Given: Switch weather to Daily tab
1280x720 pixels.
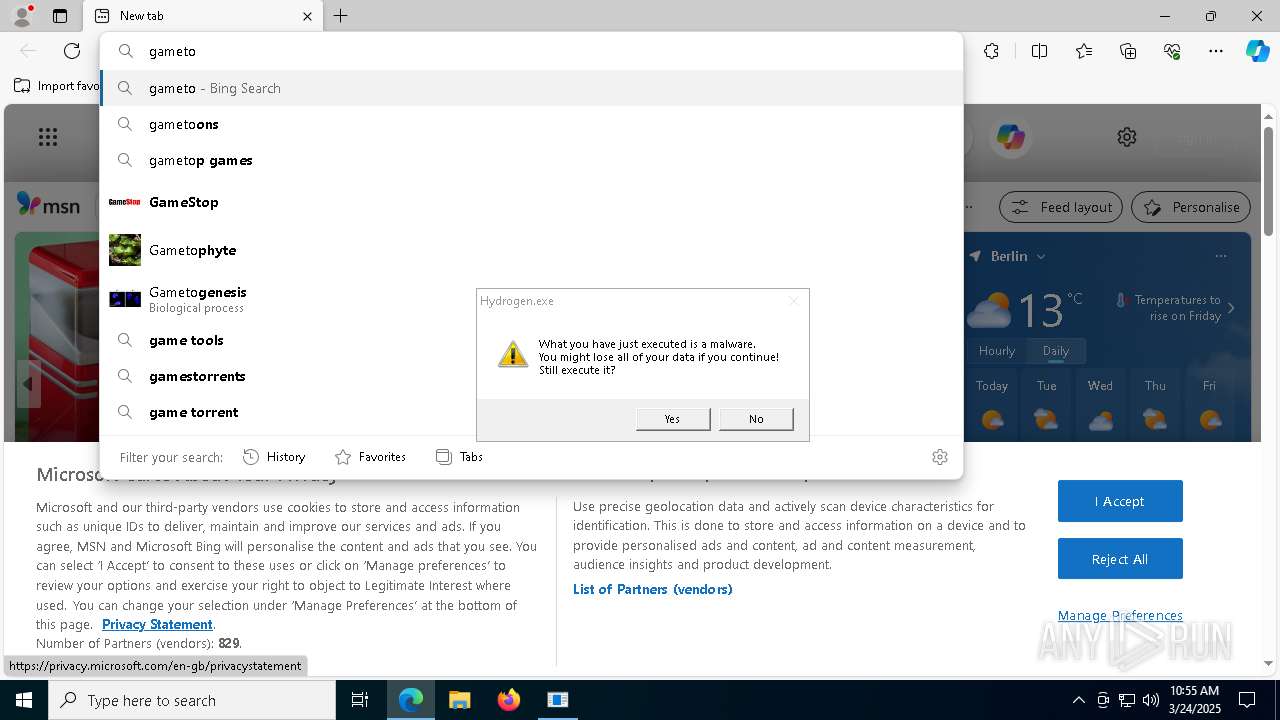Looking at the screenshot, I should pyautogui.click(x=1056, y=351).
